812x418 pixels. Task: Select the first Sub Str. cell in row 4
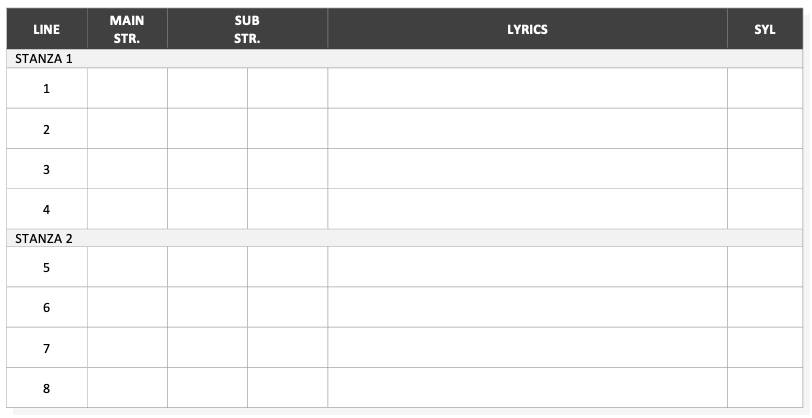pyautogui.click(x=207, y=209)
